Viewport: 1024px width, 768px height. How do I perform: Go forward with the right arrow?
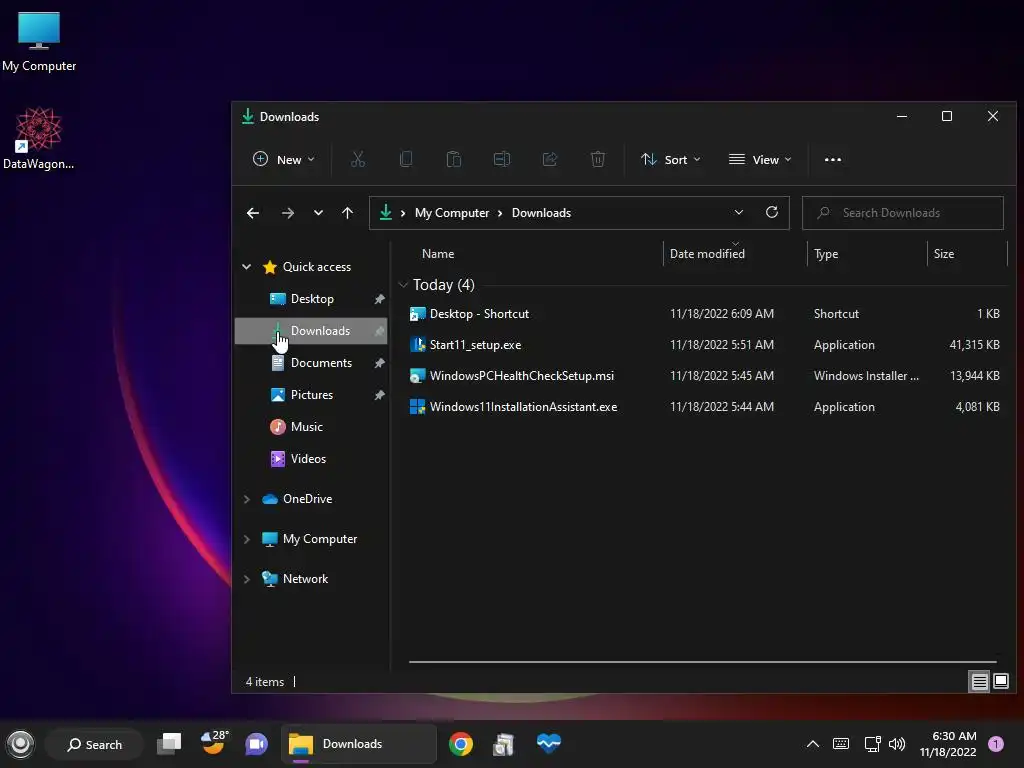pos(287,213)
